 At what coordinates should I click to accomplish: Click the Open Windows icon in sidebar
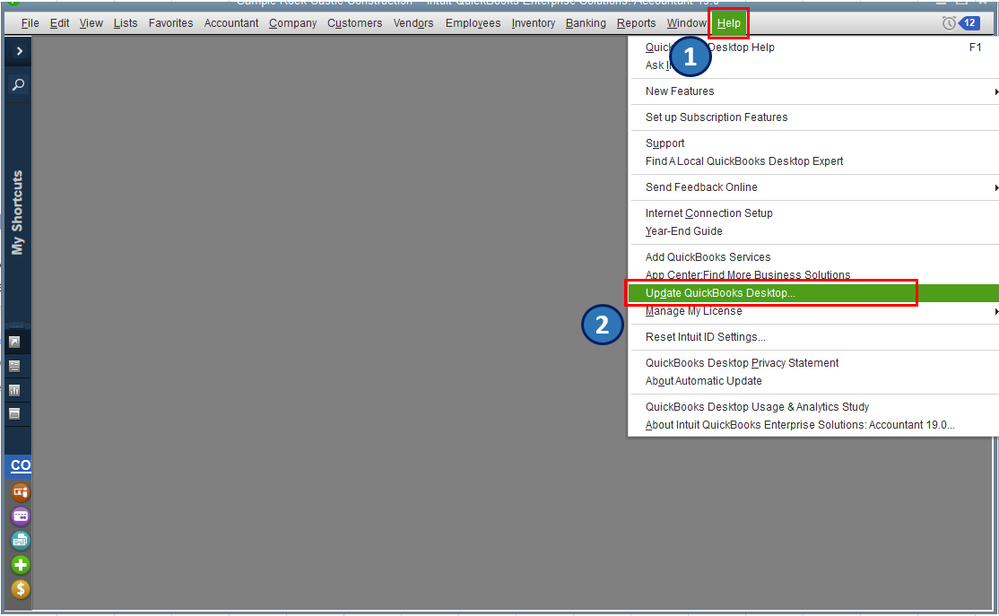(x=15, y=414)
